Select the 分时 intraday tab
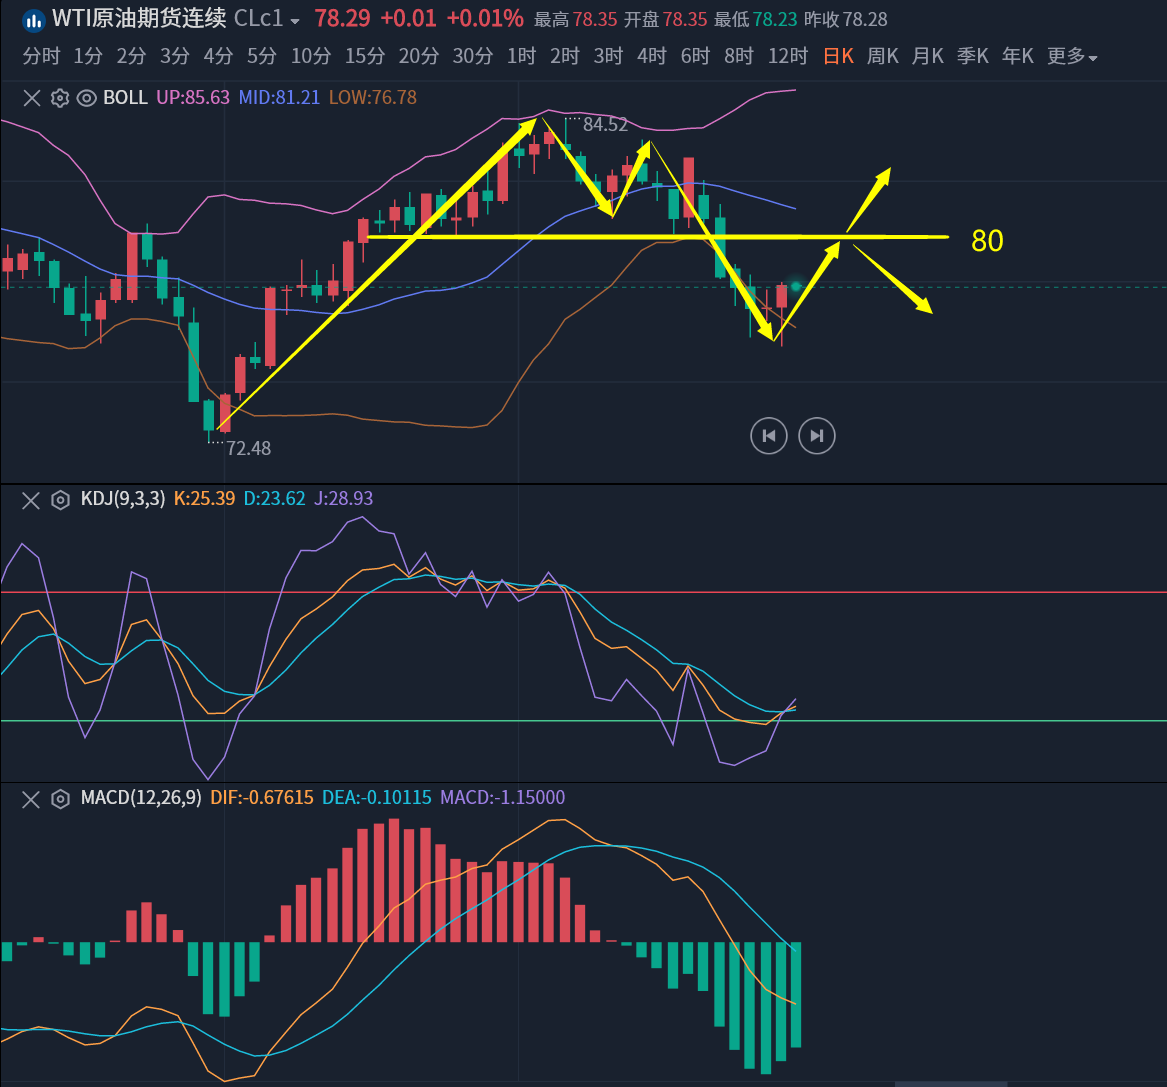1167x1087 pixels. pyautogui.click(x=41, y=57)
